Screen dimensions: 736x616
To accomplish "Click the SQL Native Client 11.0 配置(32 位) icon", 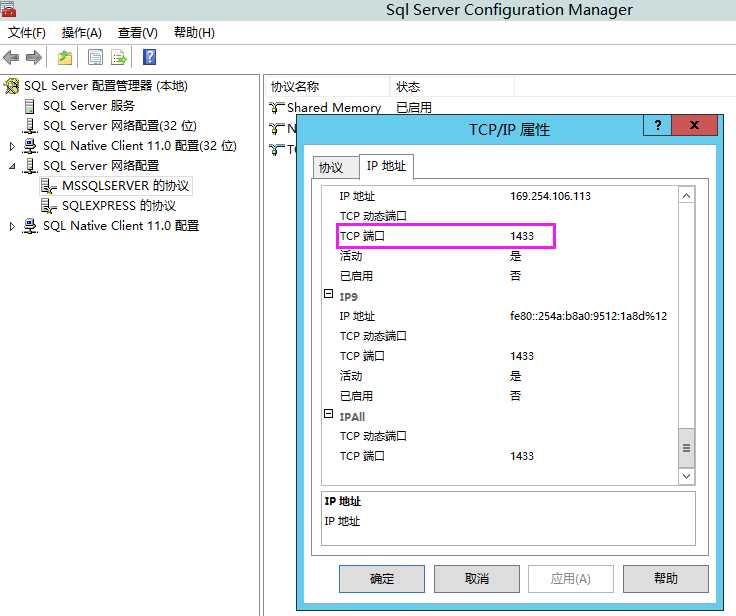I will pos(30,146).
